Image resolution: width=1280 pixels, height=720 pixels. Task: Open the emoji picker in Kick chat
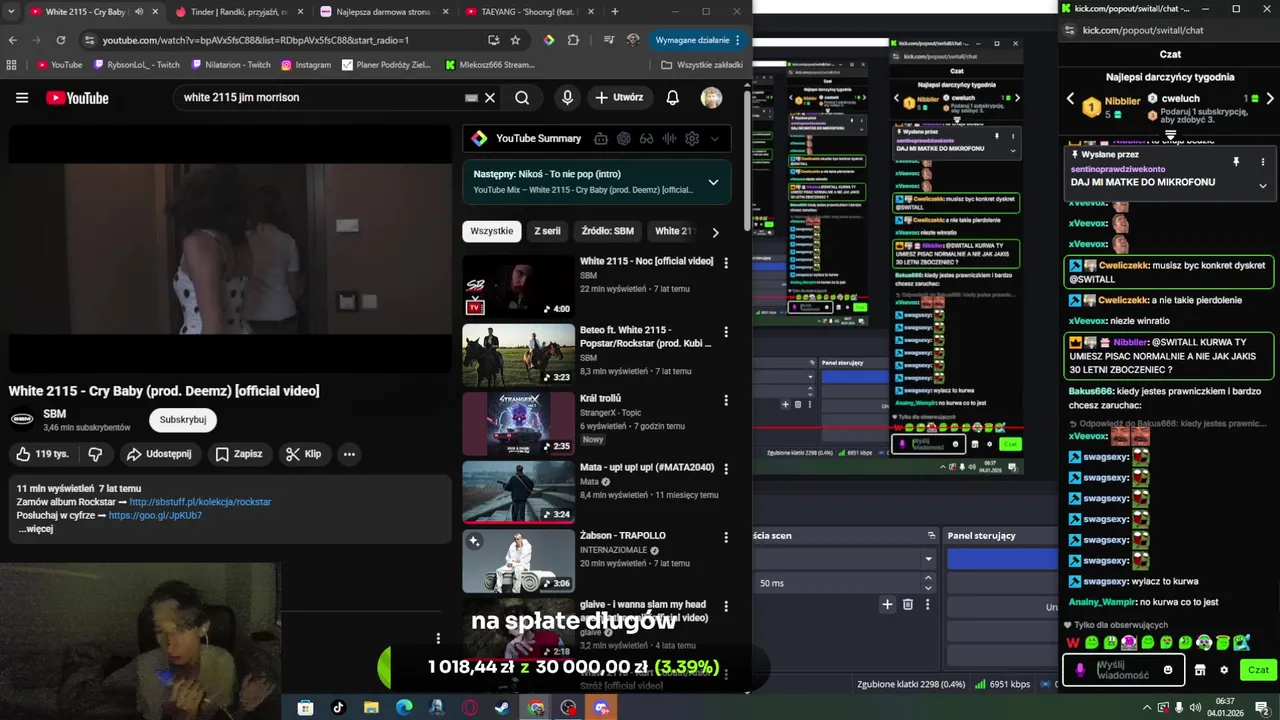click(1167, 670)
